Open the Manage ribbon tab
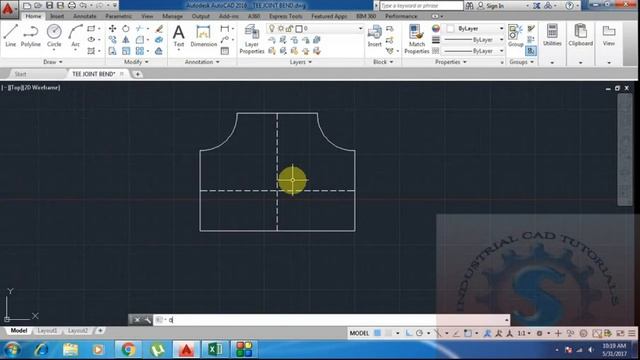This screenshot has width=640, height=360. click(x=172, y=16)
